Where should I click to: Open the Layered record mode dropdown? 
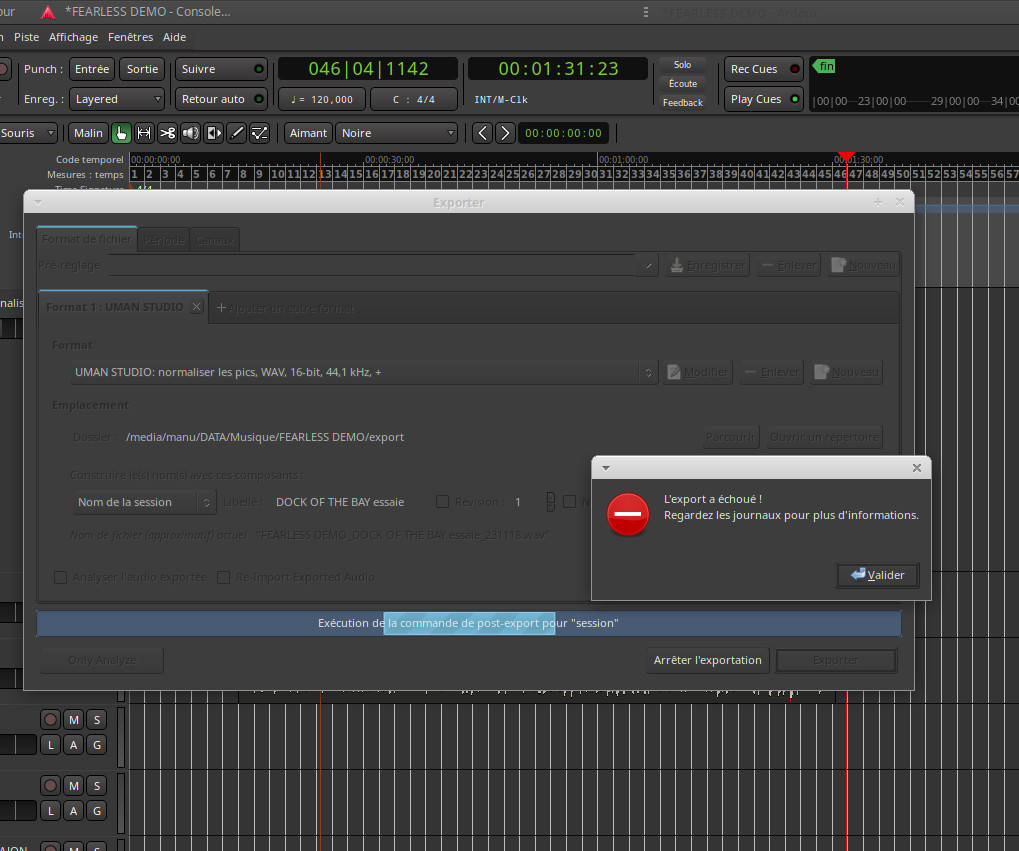(117, 99)
